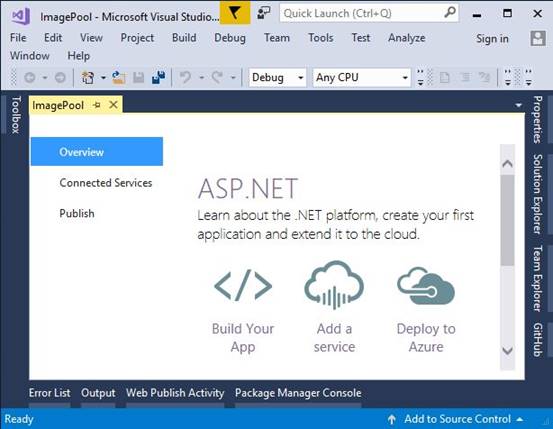The width and height of the screenshot is (553, 429).
Task: Open the feedback icon in title bar
Action: (x=264, y=13)
